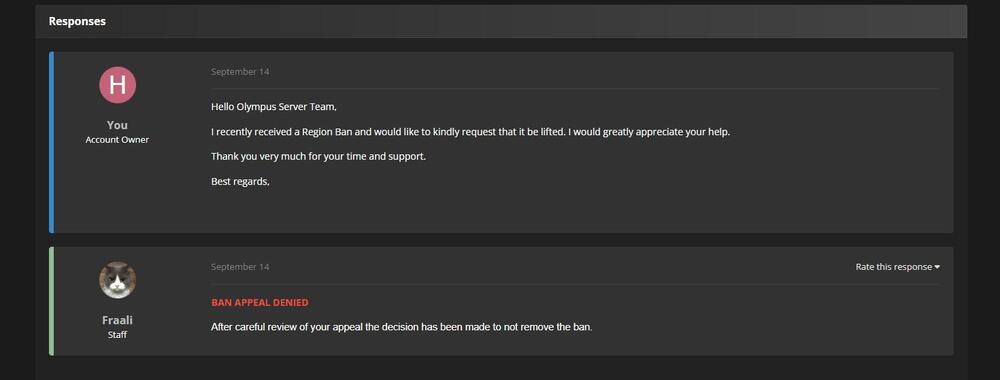Click the pink H avatar icon
This screenshot has width=1000, height=380.
[117, 85]
